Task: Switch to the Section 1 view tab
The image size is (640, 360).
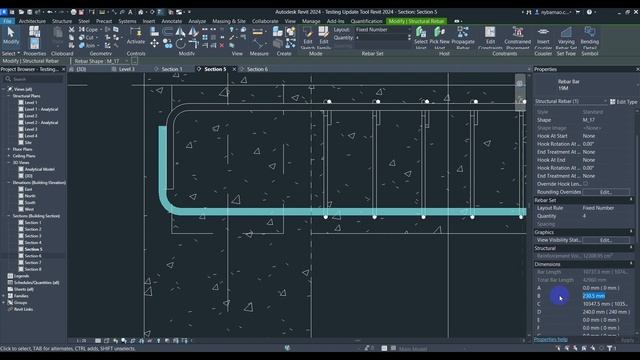Action: 172,69
